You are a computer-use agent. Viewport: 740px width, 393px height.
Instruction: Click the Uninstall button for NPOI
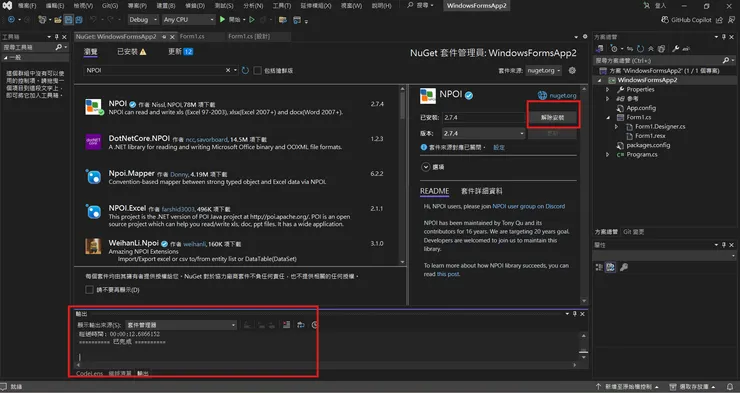tap(552, 117)
